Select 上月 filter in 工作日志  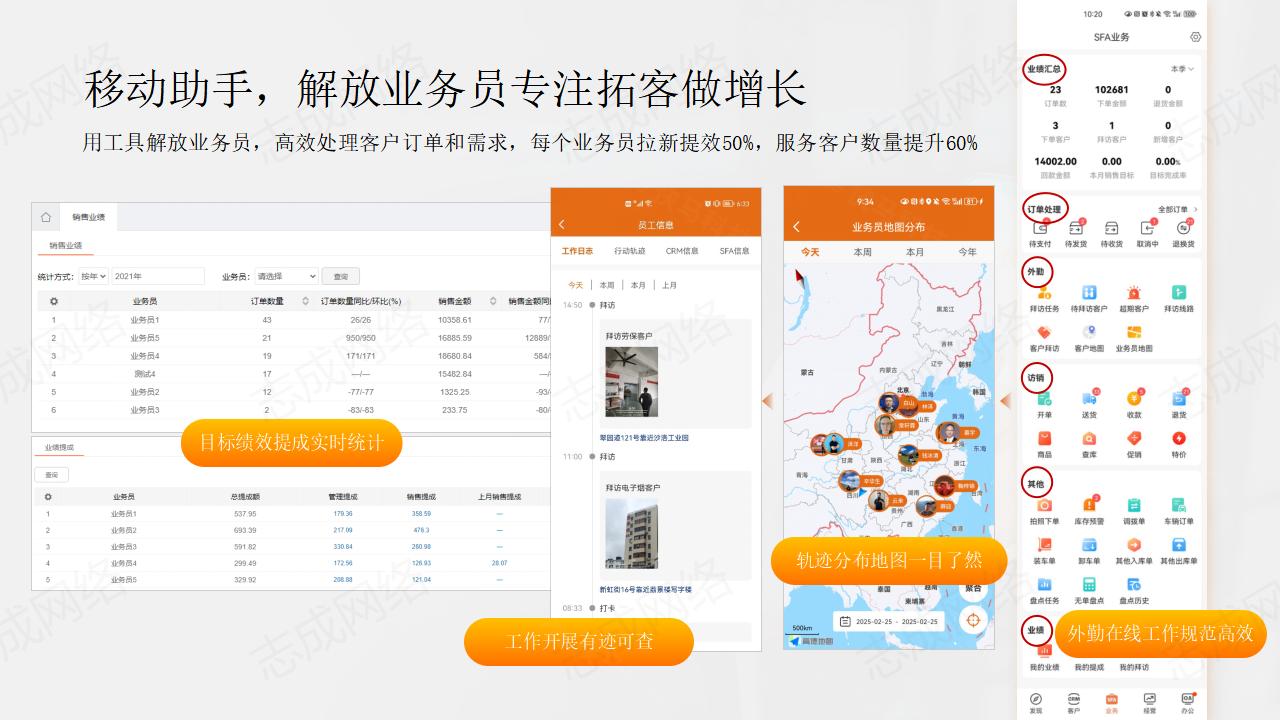669,285
